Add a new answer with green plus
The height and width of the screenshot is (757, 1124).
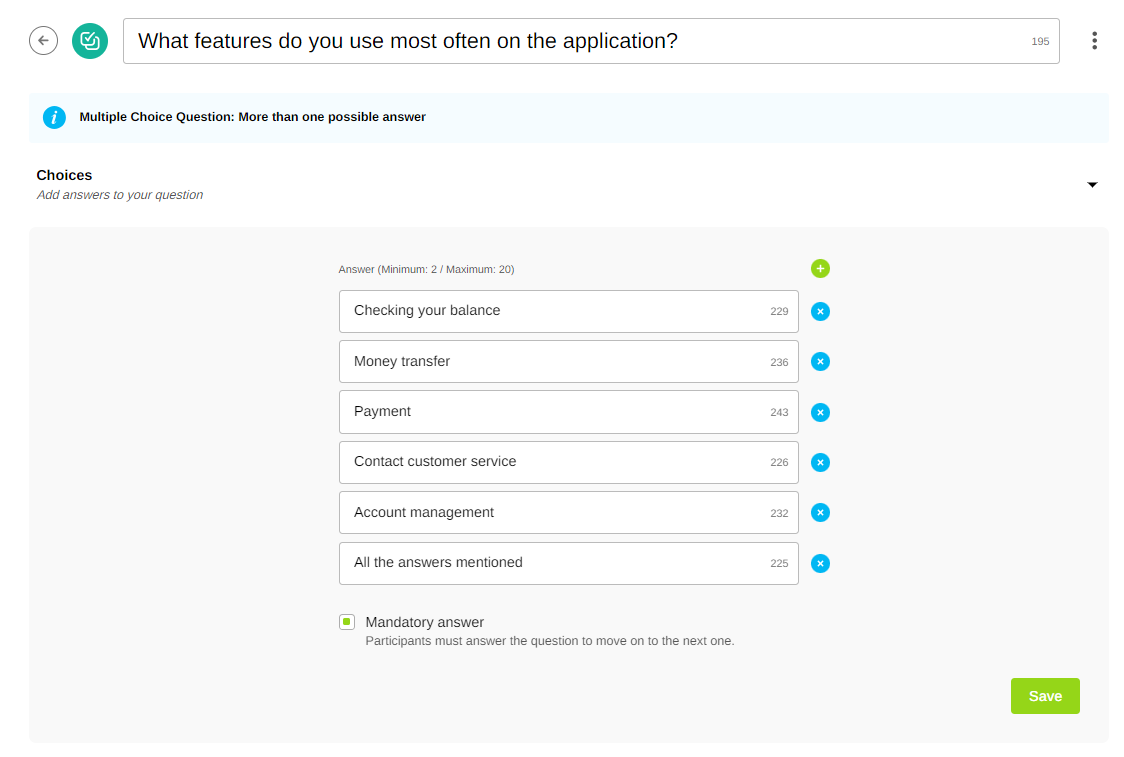coord(820,268)
